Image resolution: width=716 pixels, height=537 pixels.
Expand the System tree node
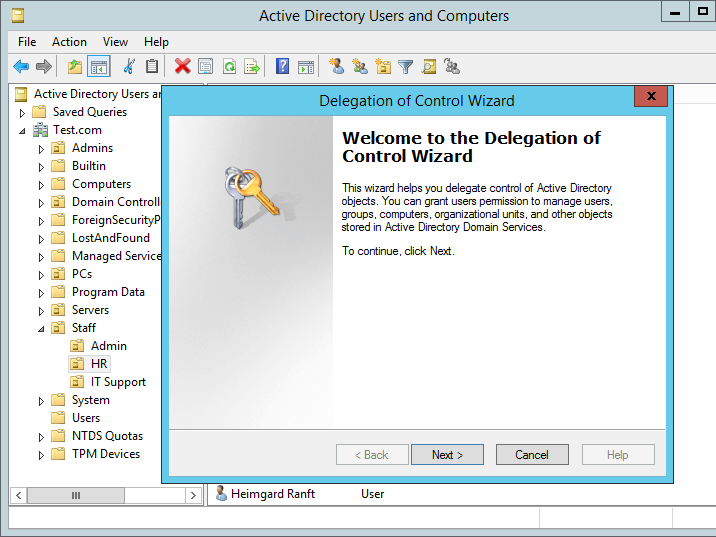click(x=41, y=401)
